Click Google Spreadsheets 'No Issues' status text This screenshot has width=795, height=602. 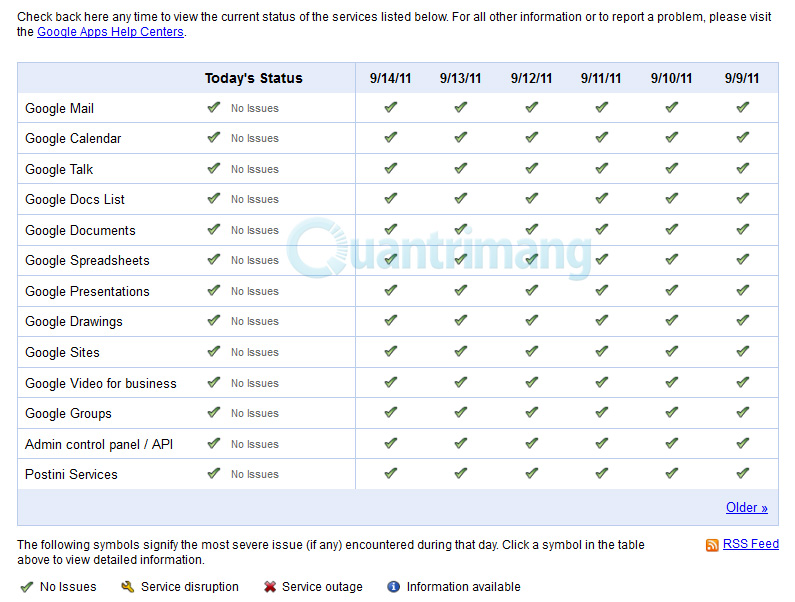coord(255,261)
